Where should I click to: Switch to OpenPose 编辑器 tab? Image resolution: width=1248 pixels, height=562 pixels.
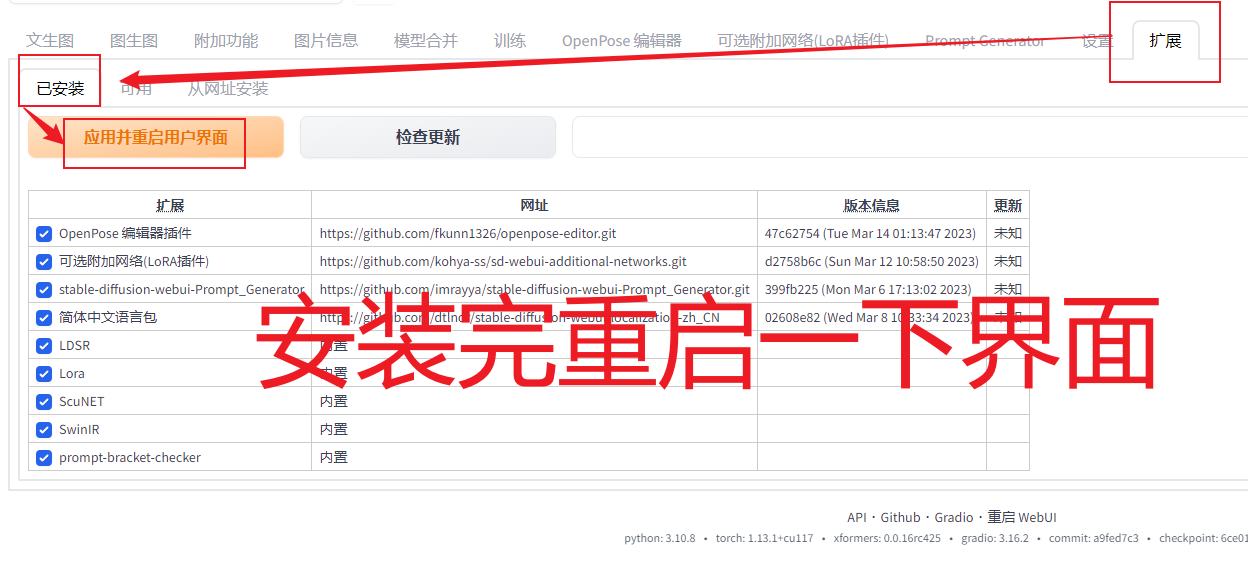point(622,41)
